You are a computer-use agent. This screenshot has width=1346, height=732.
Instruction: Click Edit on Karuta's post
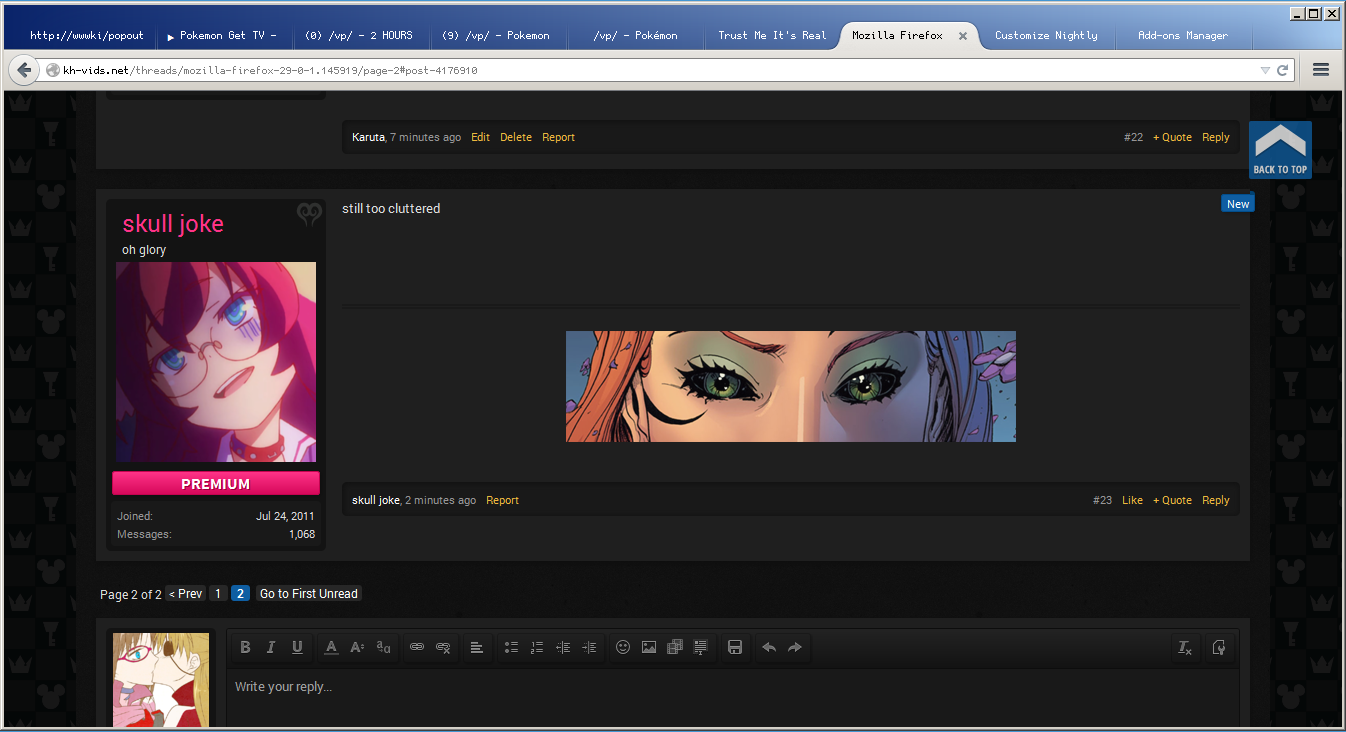point(481,137)
